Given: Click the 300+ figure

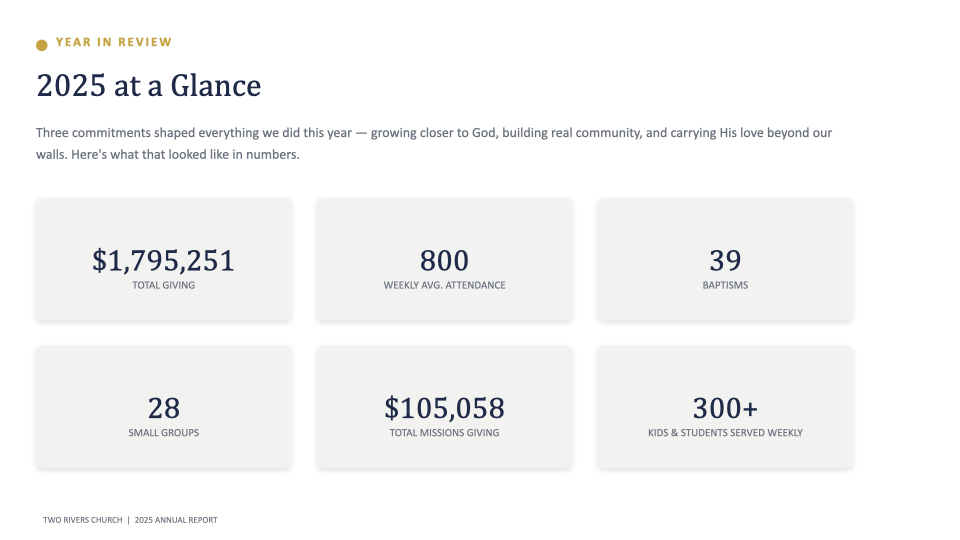Looking at the screenshot, I should [x=726, y=408].
